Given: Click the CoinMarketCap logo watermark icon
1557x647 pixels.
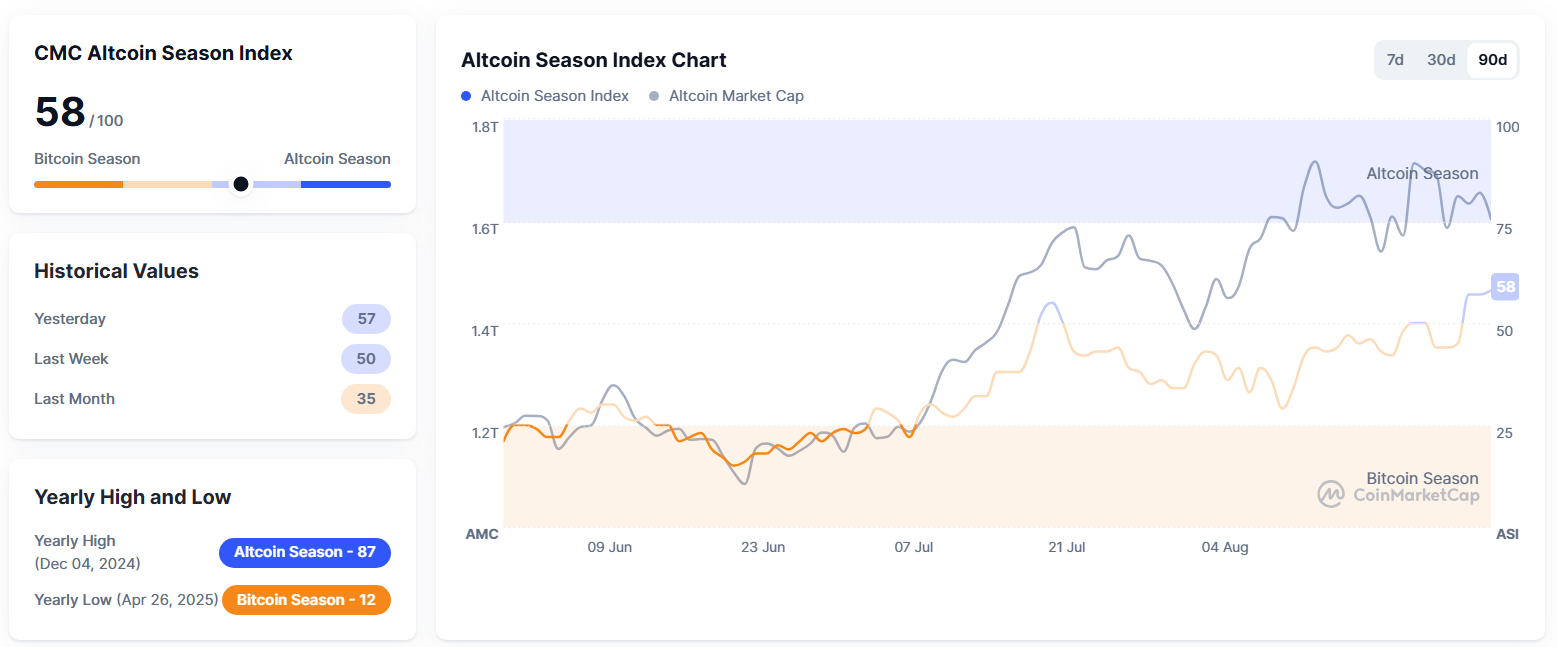Looking at the screenshot, I should coord(1330,494).
